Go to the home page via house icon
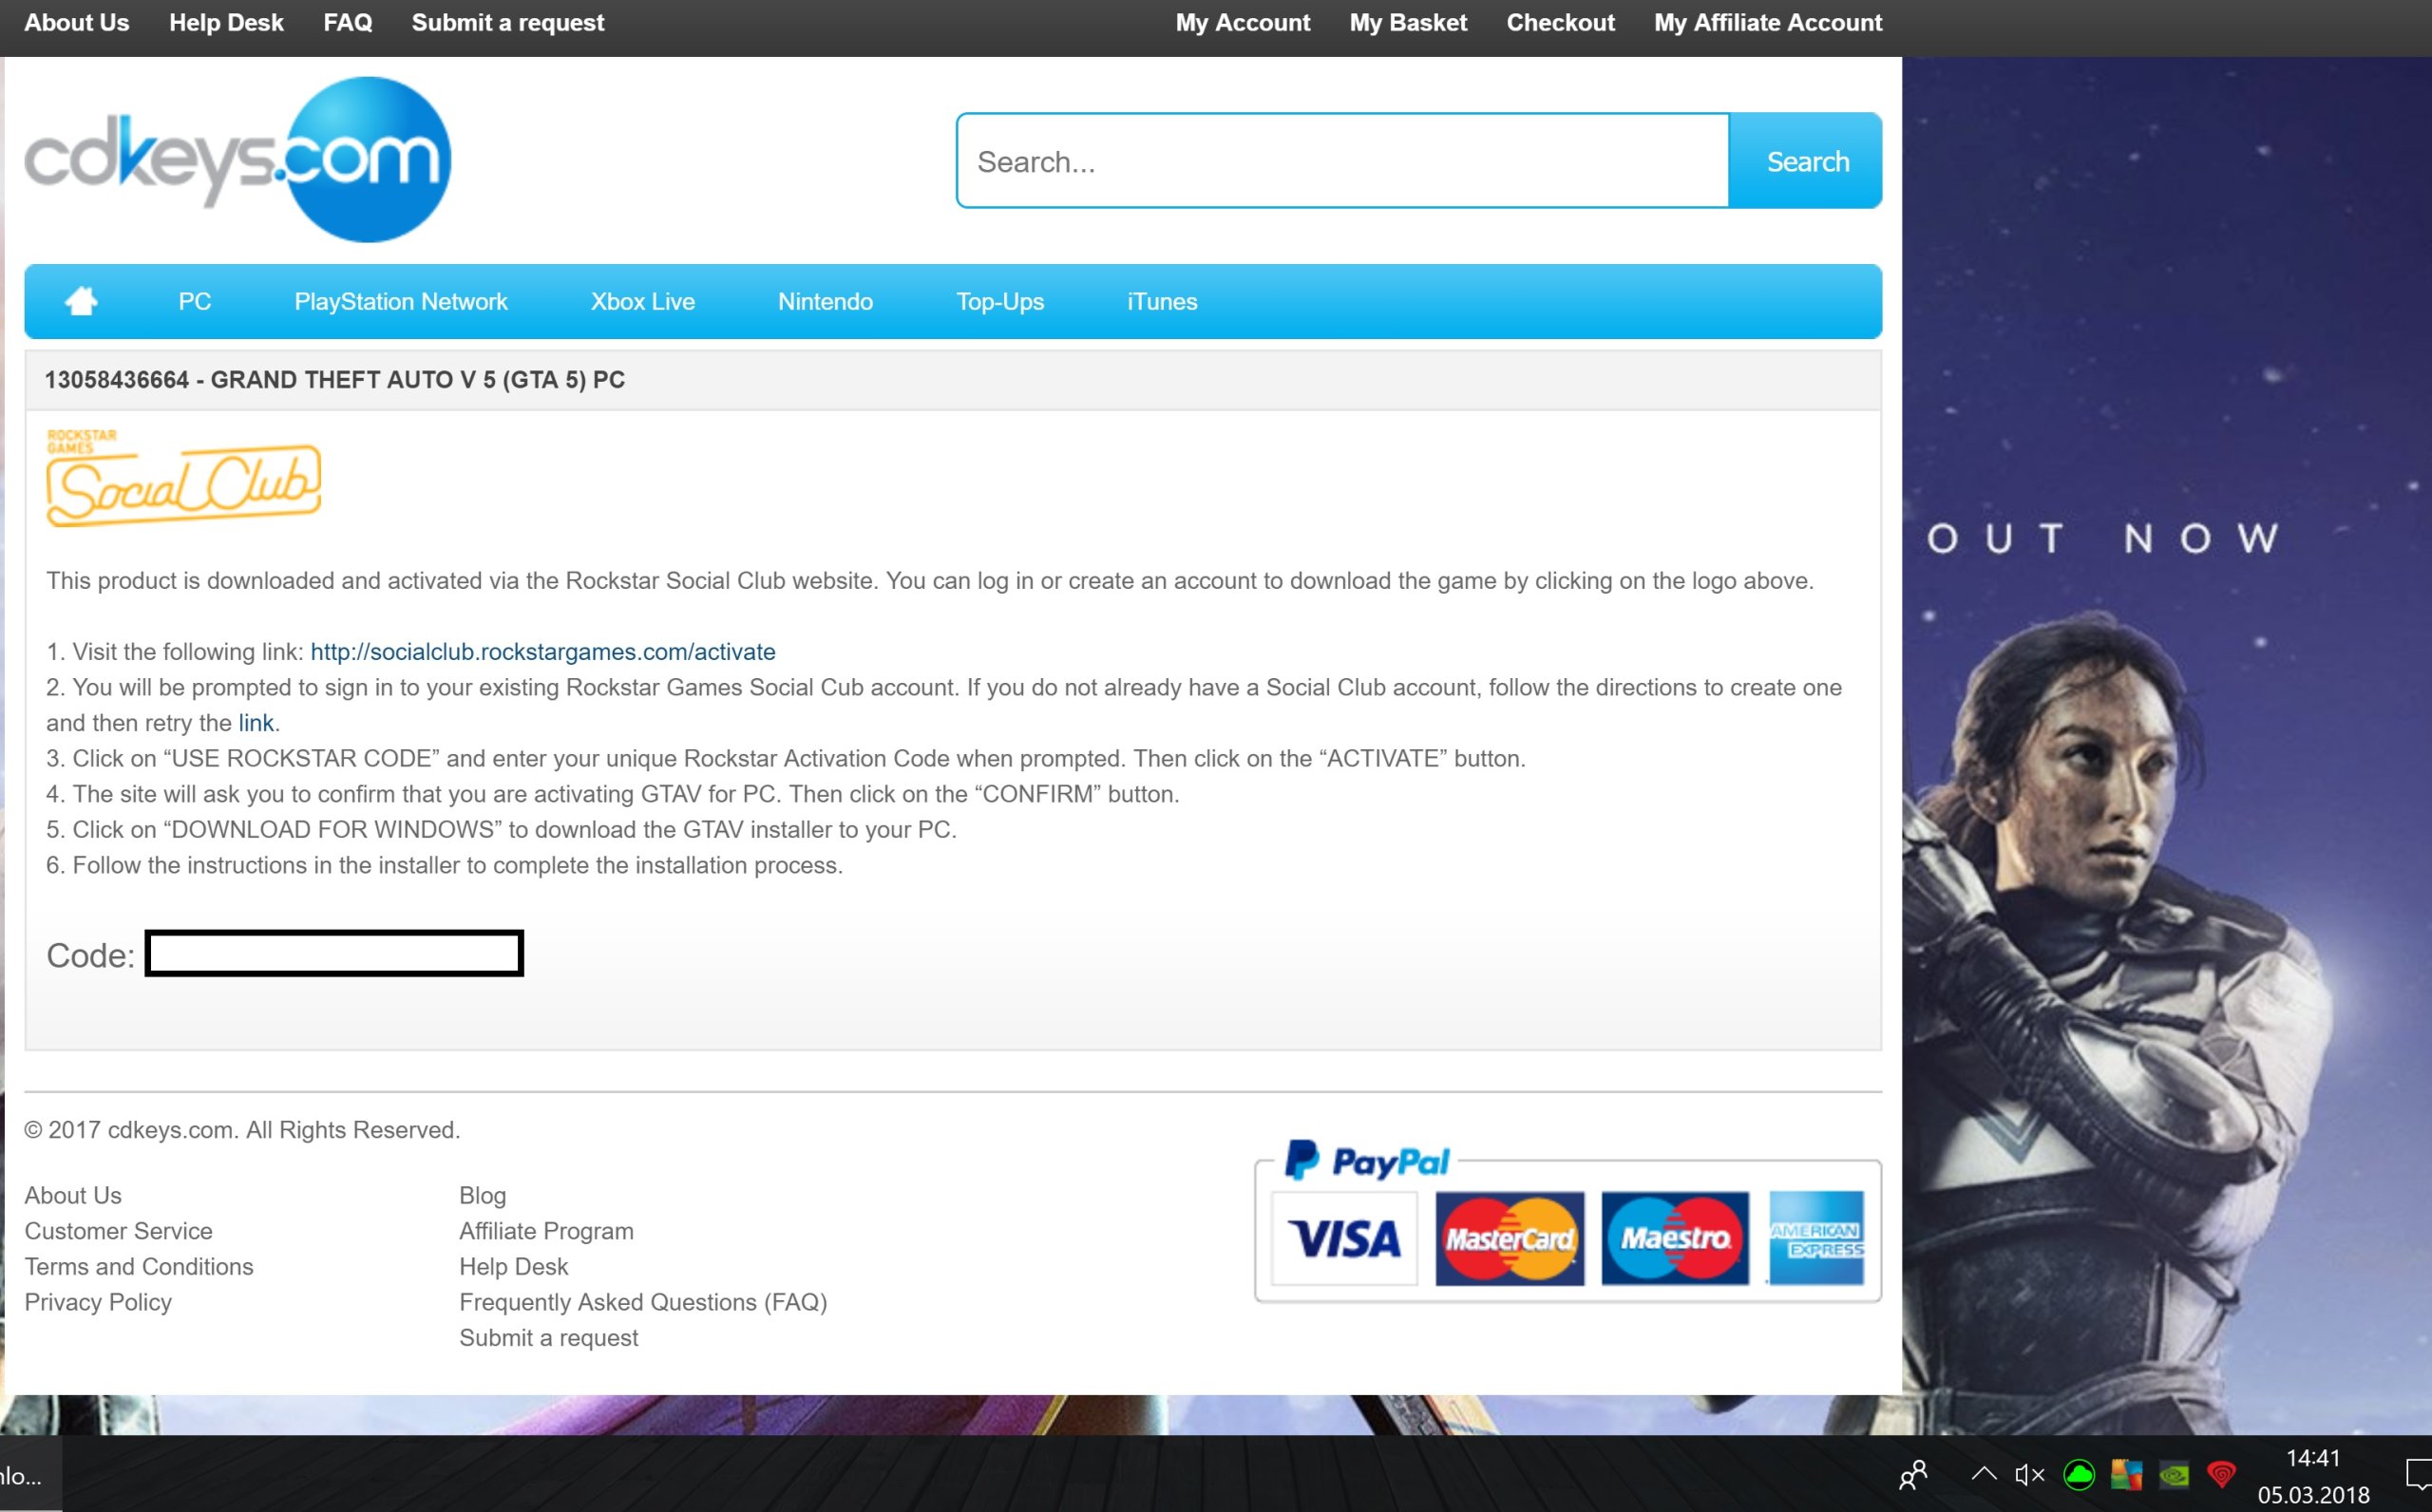 81,301
